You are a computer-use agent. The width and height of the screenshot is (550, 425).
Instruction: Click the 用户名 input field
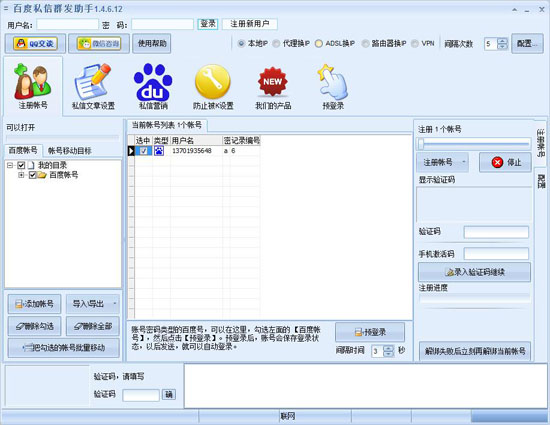coord(67,24)
